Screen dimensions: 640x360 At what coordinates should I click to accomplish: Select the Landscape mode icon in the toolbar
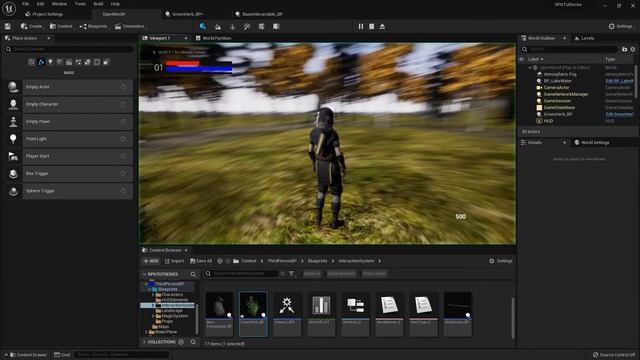(x=218, y=27)
